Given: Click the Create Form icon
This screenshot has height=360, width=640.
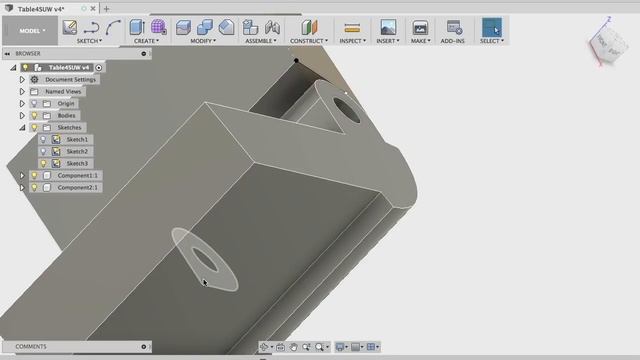Looking at the screenshot, I should 158,27.
